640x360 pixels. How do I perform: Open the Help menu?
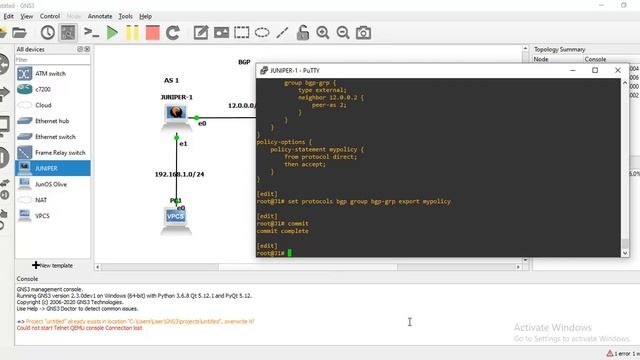point(145,16)
